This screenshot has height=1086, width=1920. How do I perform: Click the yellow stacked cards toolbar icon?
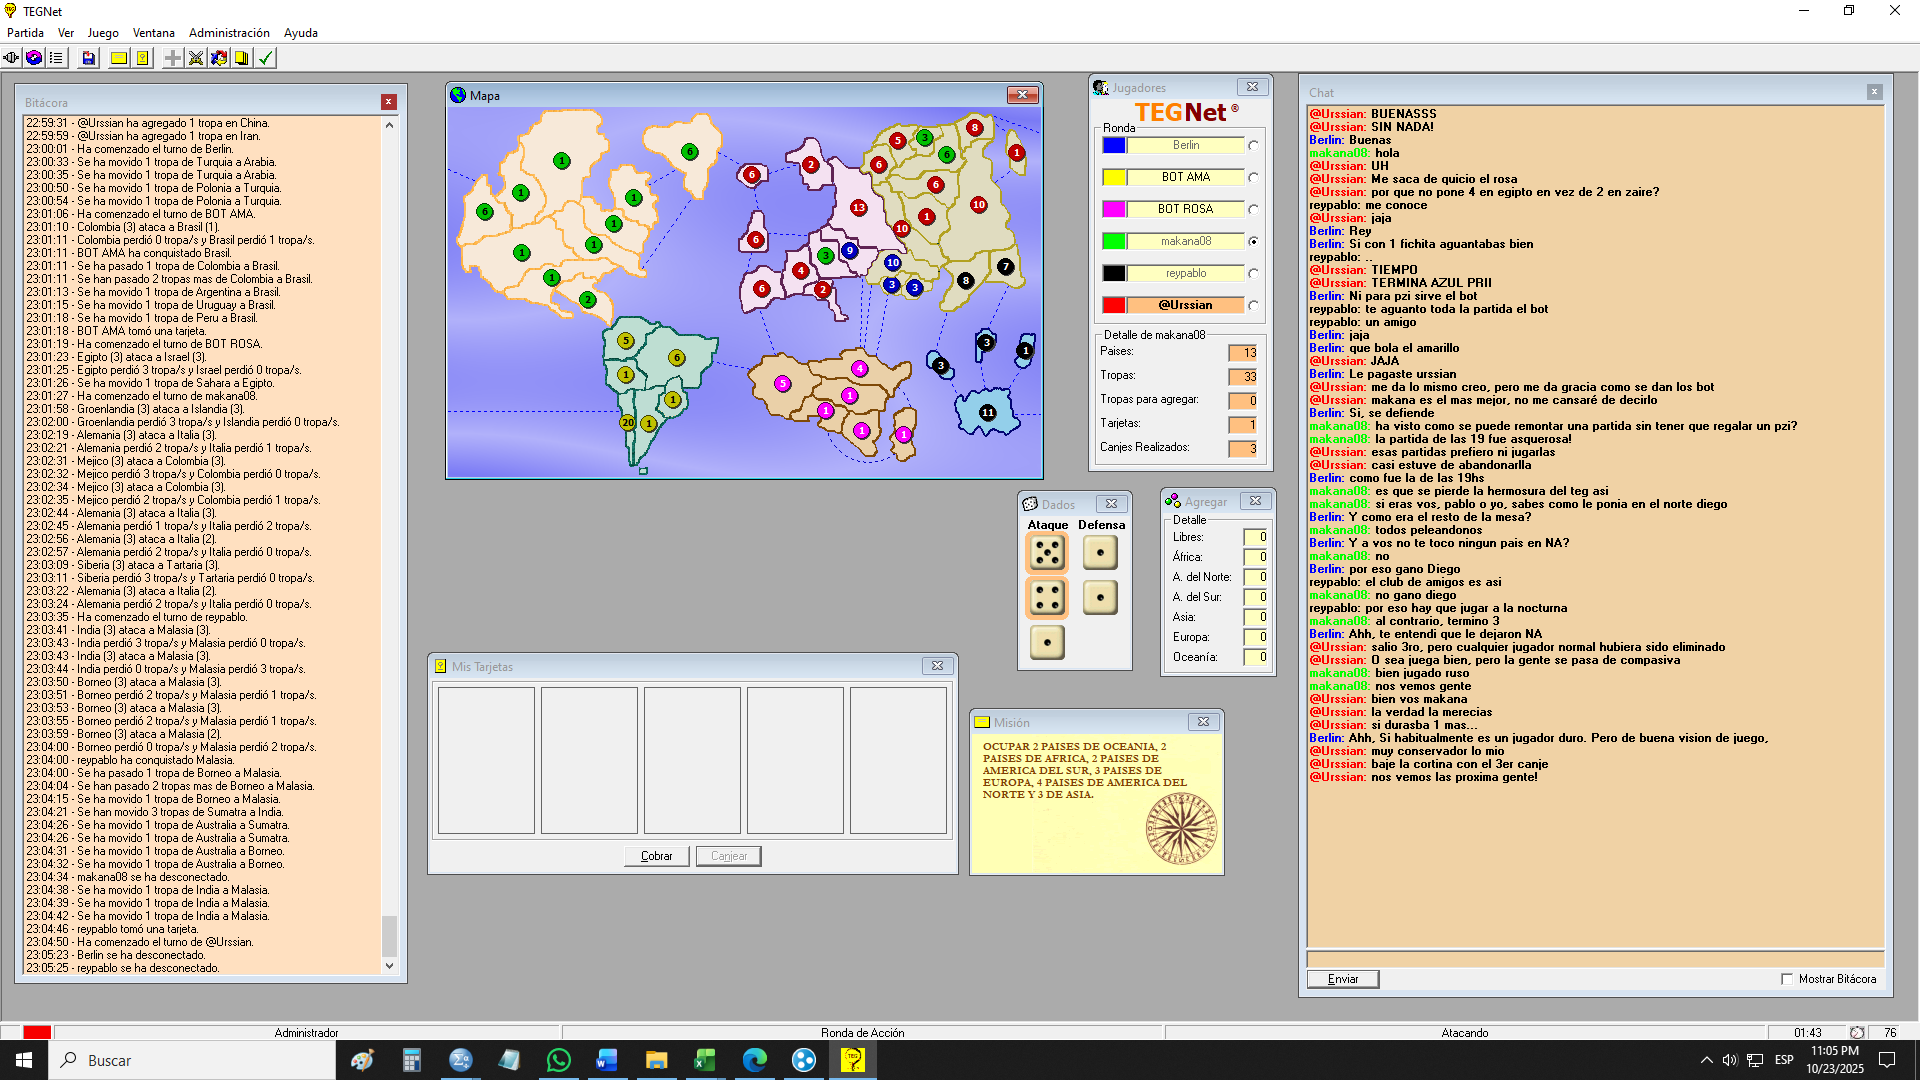click(x=242, y=58)
